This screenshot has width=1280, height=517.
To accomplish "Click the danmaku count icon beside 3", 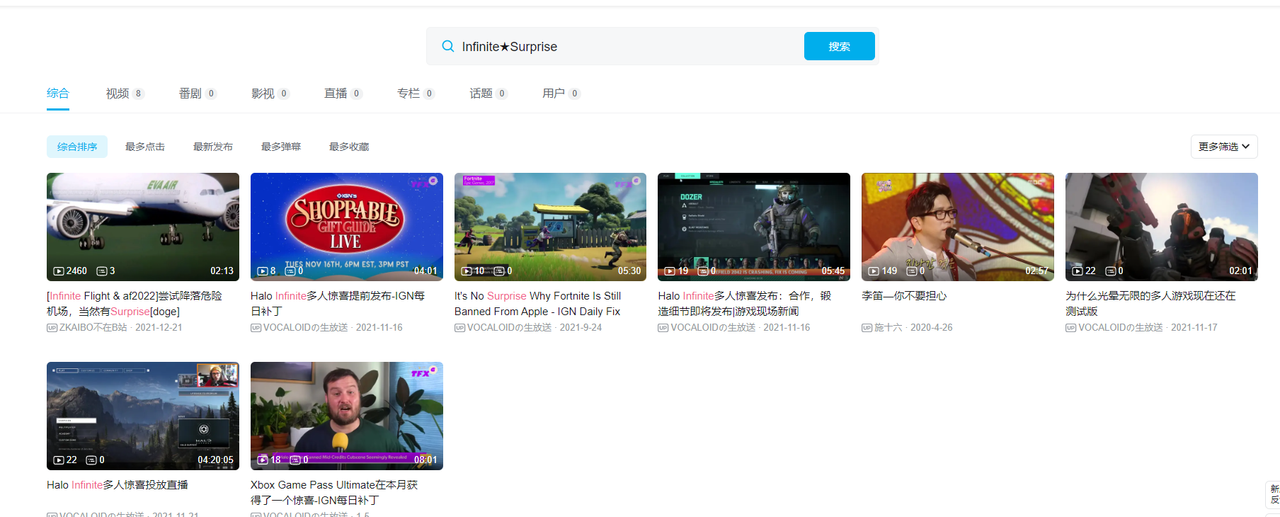I will [x=100, y=271].
